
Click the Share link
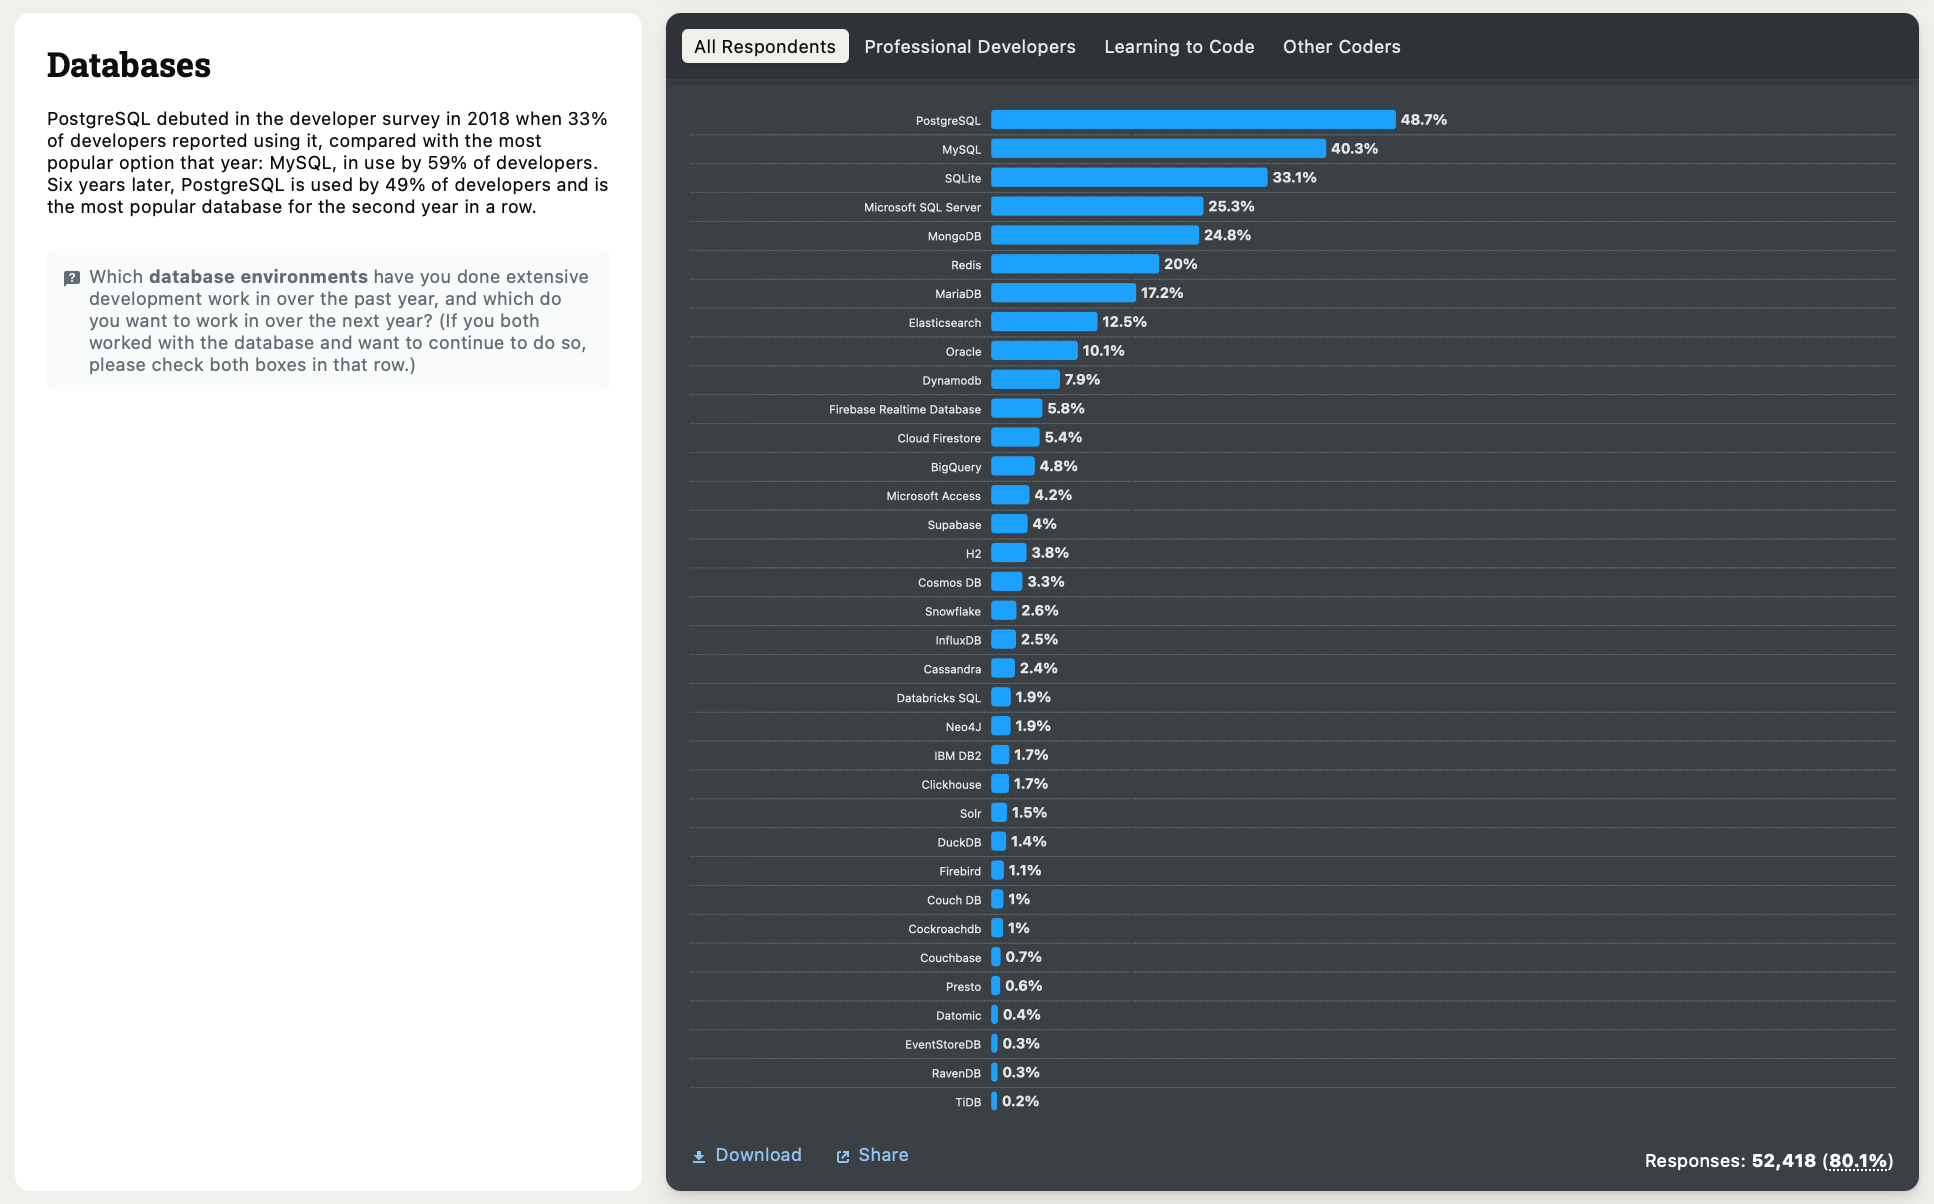point(884,1155)
